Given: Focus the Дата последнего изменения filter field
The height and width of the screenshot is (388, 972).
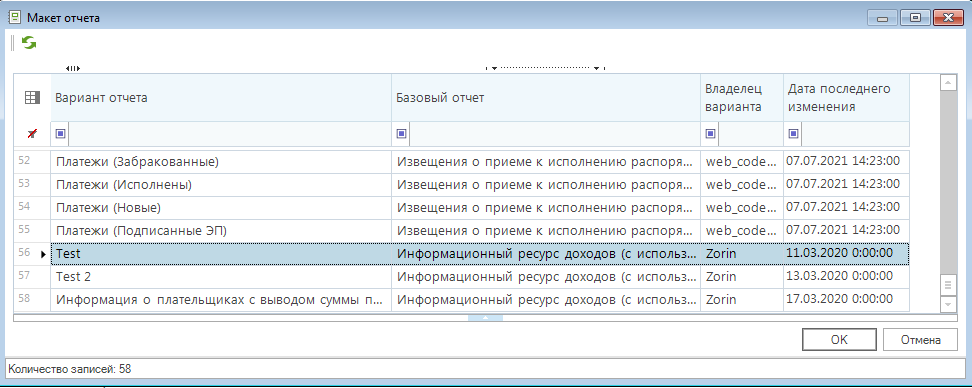Looking at the screenshot, I should tap(855, 133).
